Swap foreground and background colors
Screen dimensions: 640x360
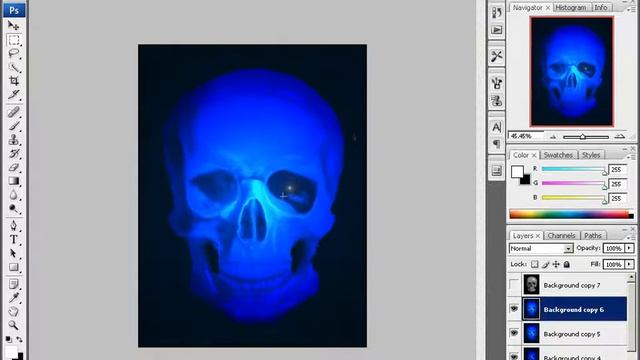pyautogui.click(x=19, y=340)
